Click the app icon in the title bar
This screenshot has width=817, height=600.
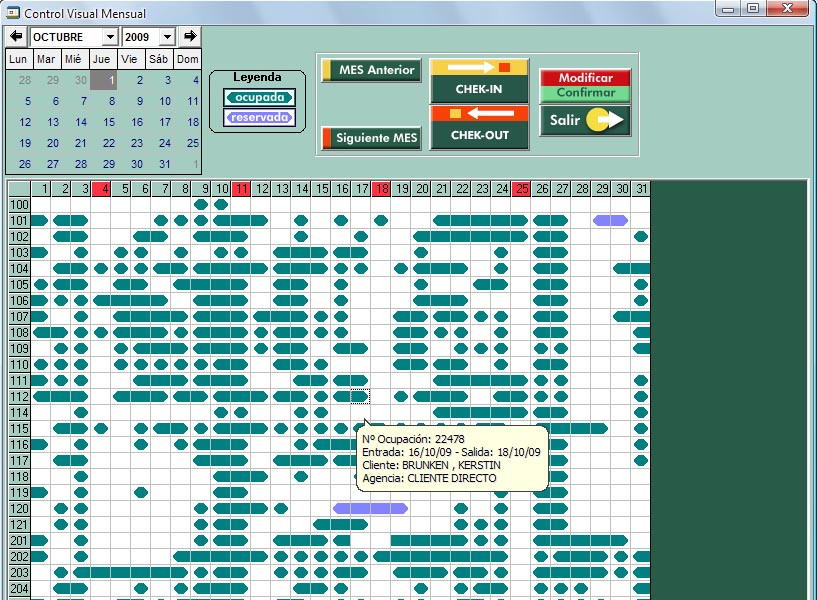click(x=13, y=12)
